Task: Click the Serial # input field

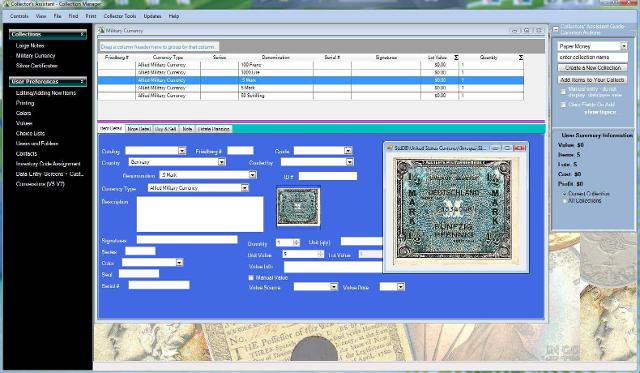Action: [159, 285]
